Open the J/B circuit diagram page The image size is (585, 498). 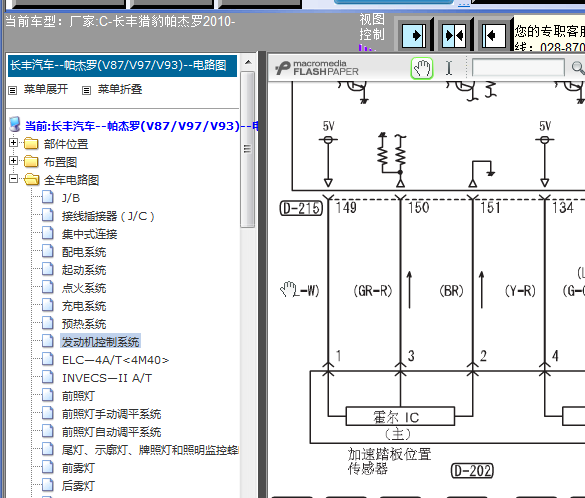pyautogui.click(x=71, y=198)
